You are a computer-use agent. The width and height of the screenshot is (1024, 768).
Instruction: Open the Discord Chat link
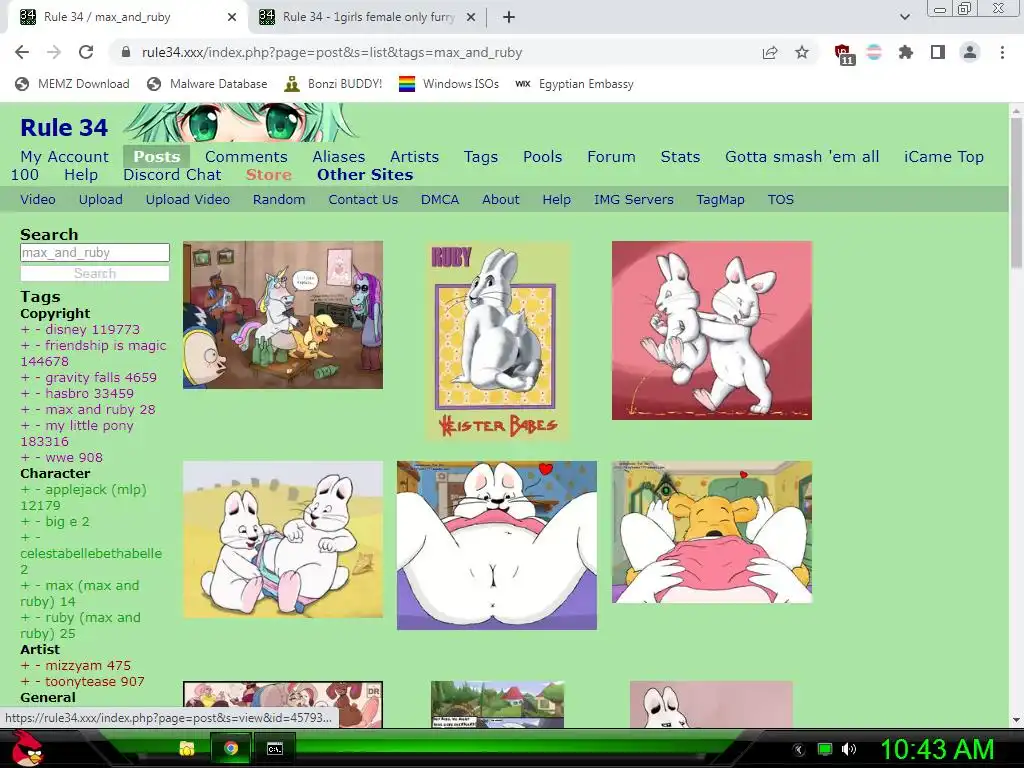coord(172,175)
